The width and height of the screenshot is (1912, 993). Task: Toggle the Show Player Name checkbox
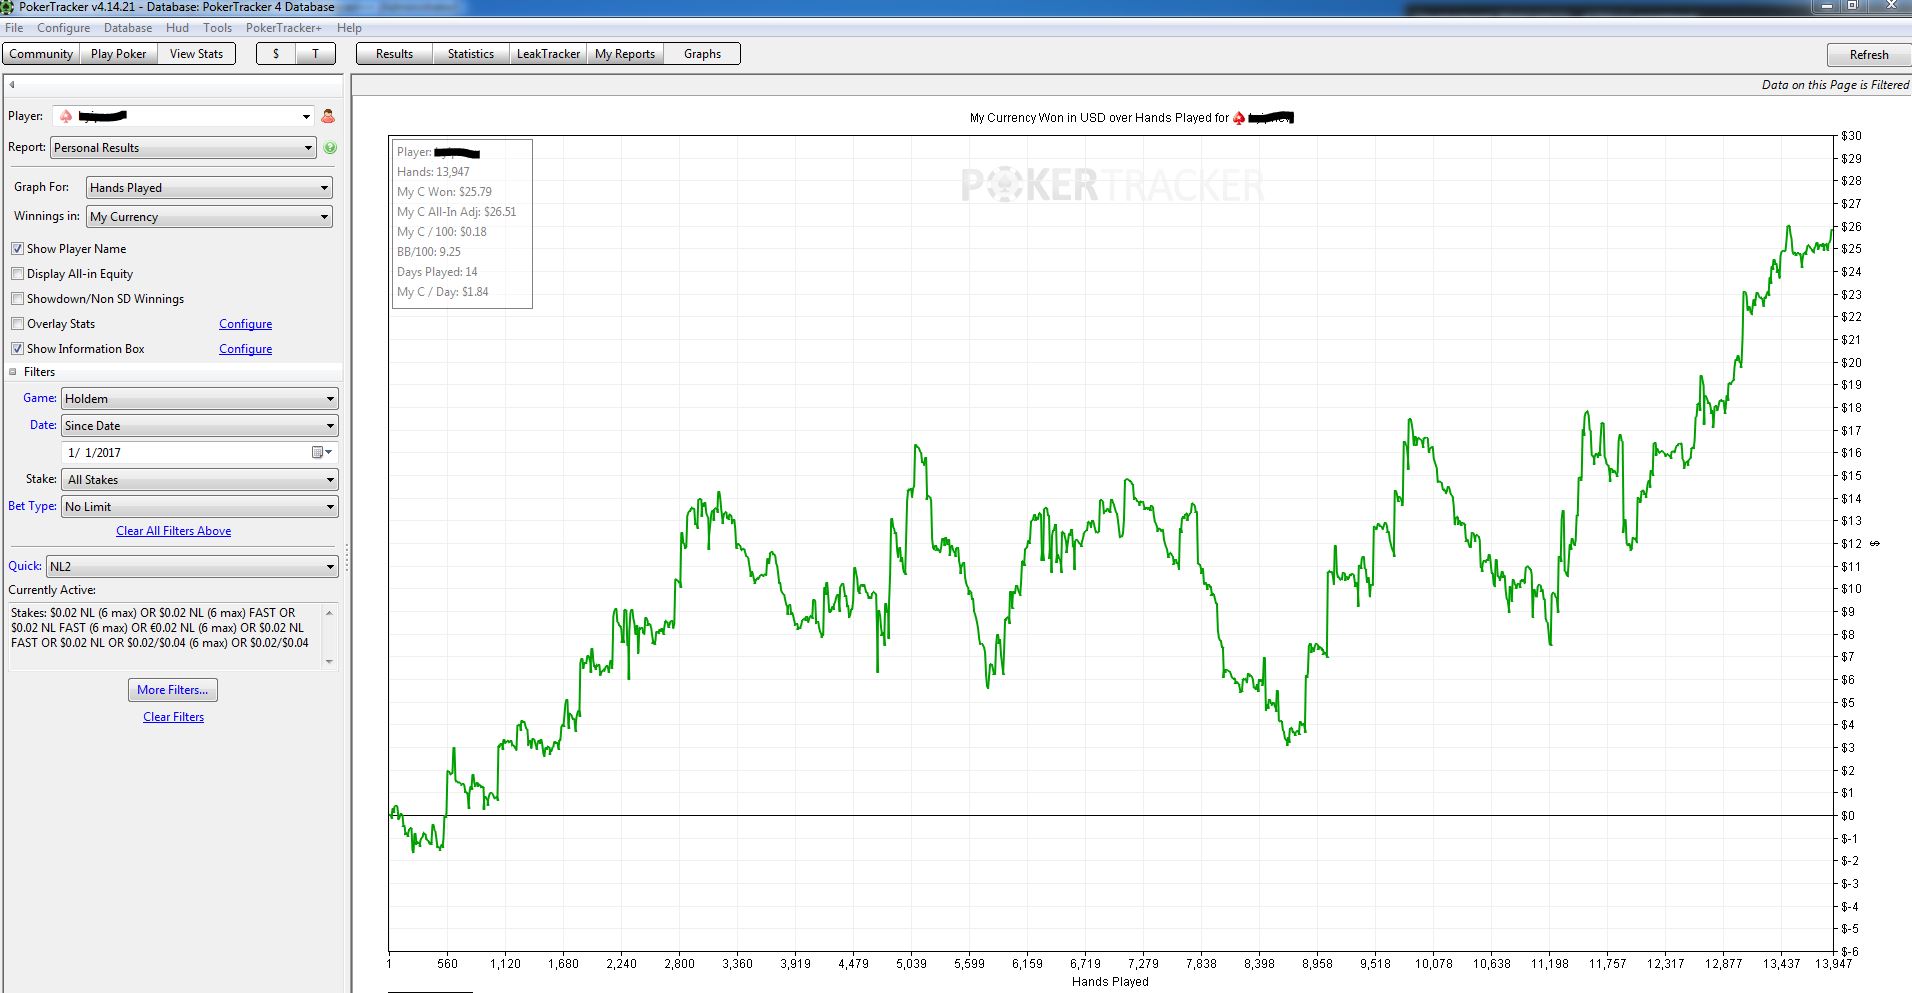(17, 249)
